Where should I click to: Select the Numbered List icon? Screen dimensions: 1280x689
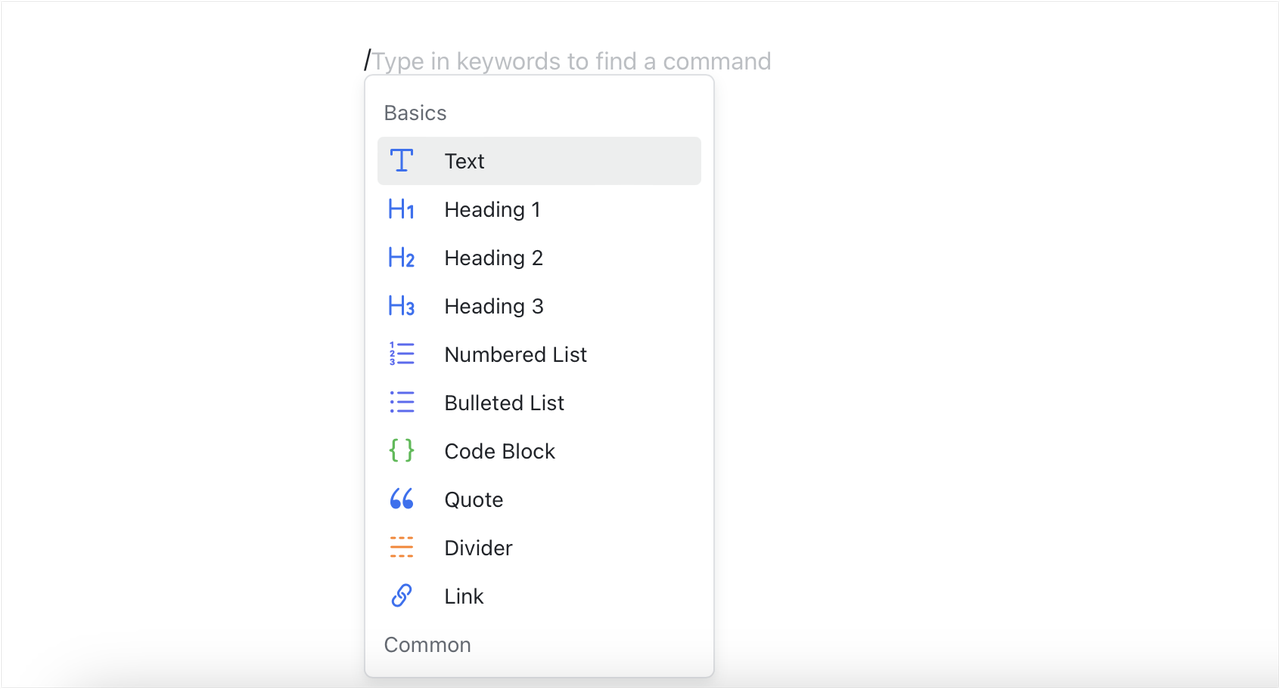(x=400, y=353)
